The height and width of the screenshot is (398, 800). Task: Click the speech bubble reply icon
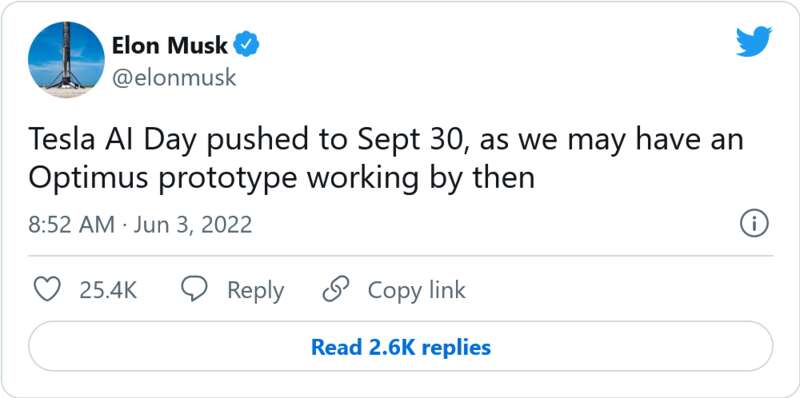[194, 289]
